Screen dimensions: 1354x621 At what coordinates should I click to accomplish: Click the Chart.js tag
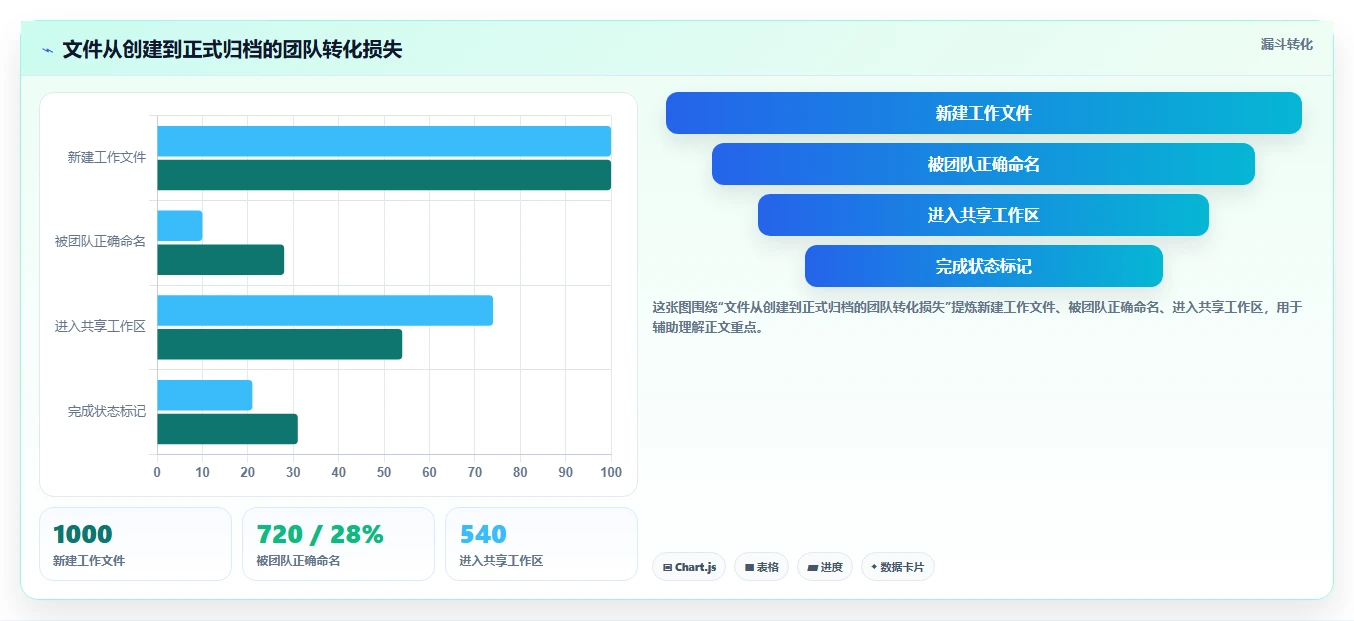point(689,567)
